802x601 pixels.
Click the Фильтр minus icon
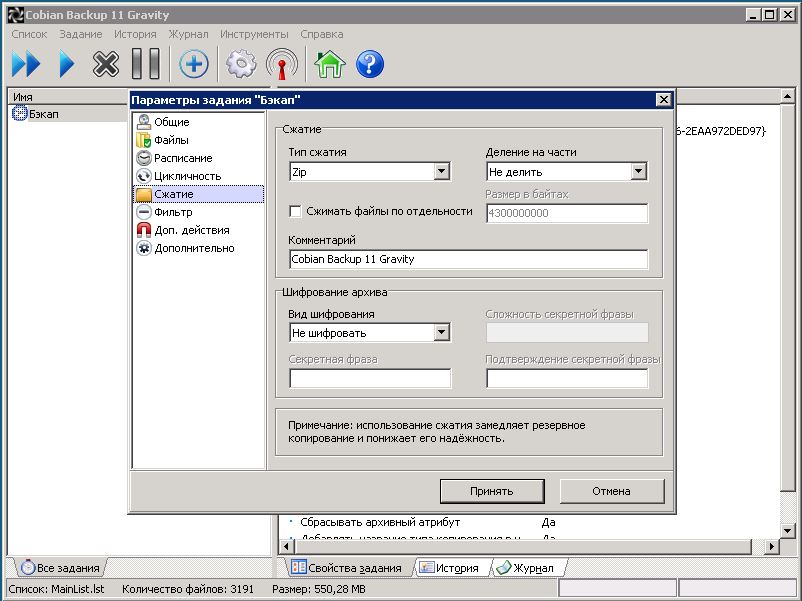(144, 212)
